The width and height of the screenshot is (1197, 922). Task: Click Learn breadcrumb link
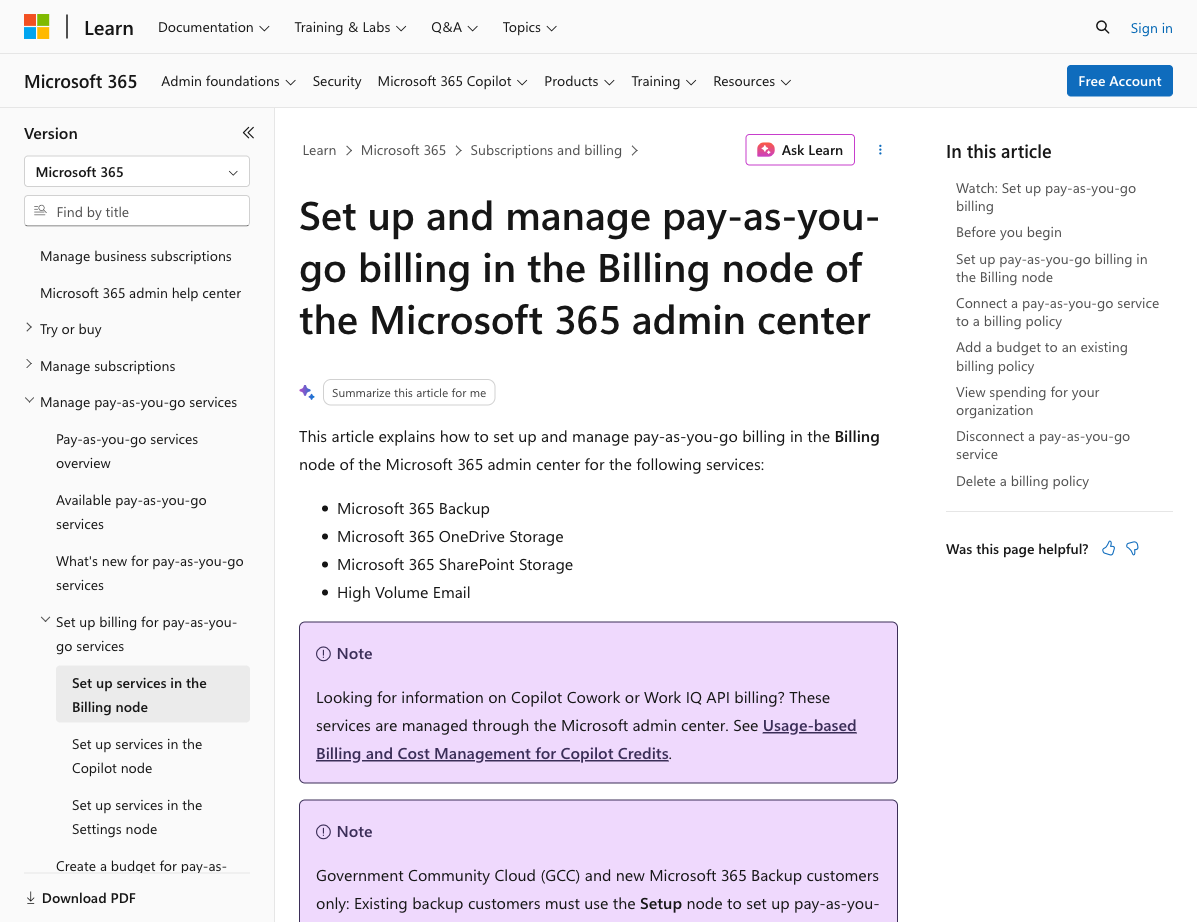(319, 150)
